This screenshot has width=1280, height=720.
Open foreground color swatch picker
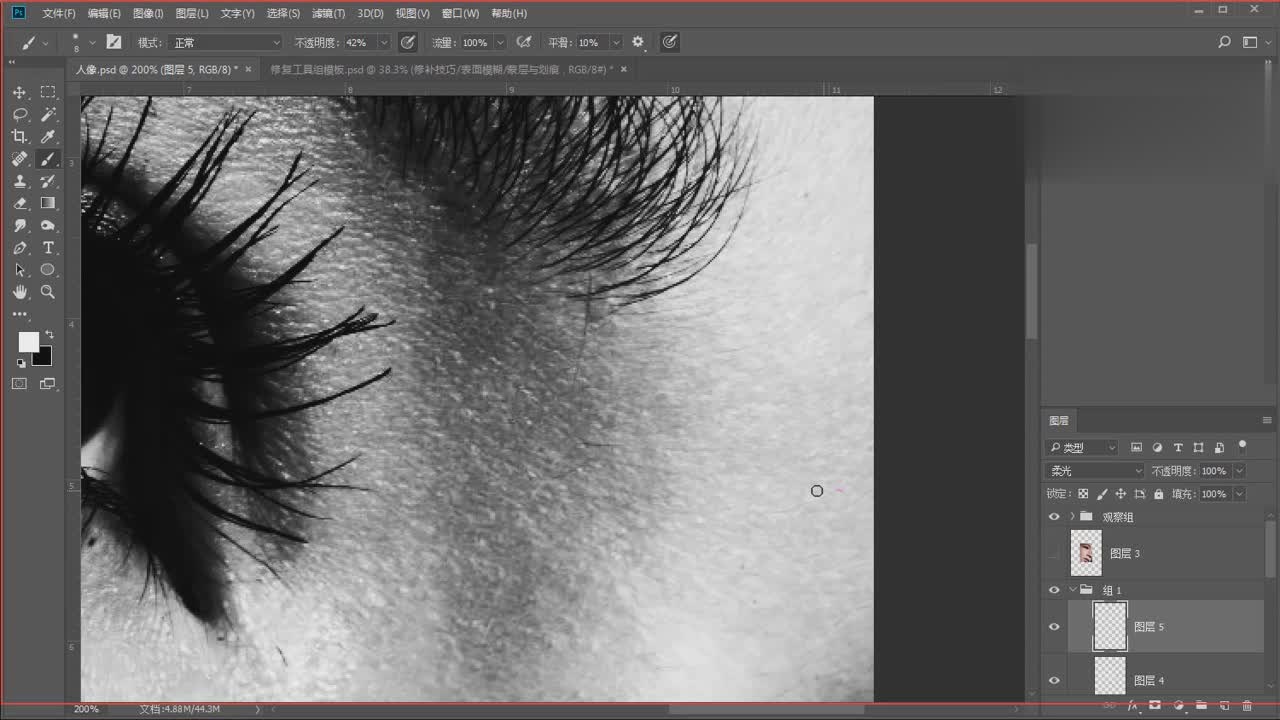pyautogui.click(x=28, y=342)
